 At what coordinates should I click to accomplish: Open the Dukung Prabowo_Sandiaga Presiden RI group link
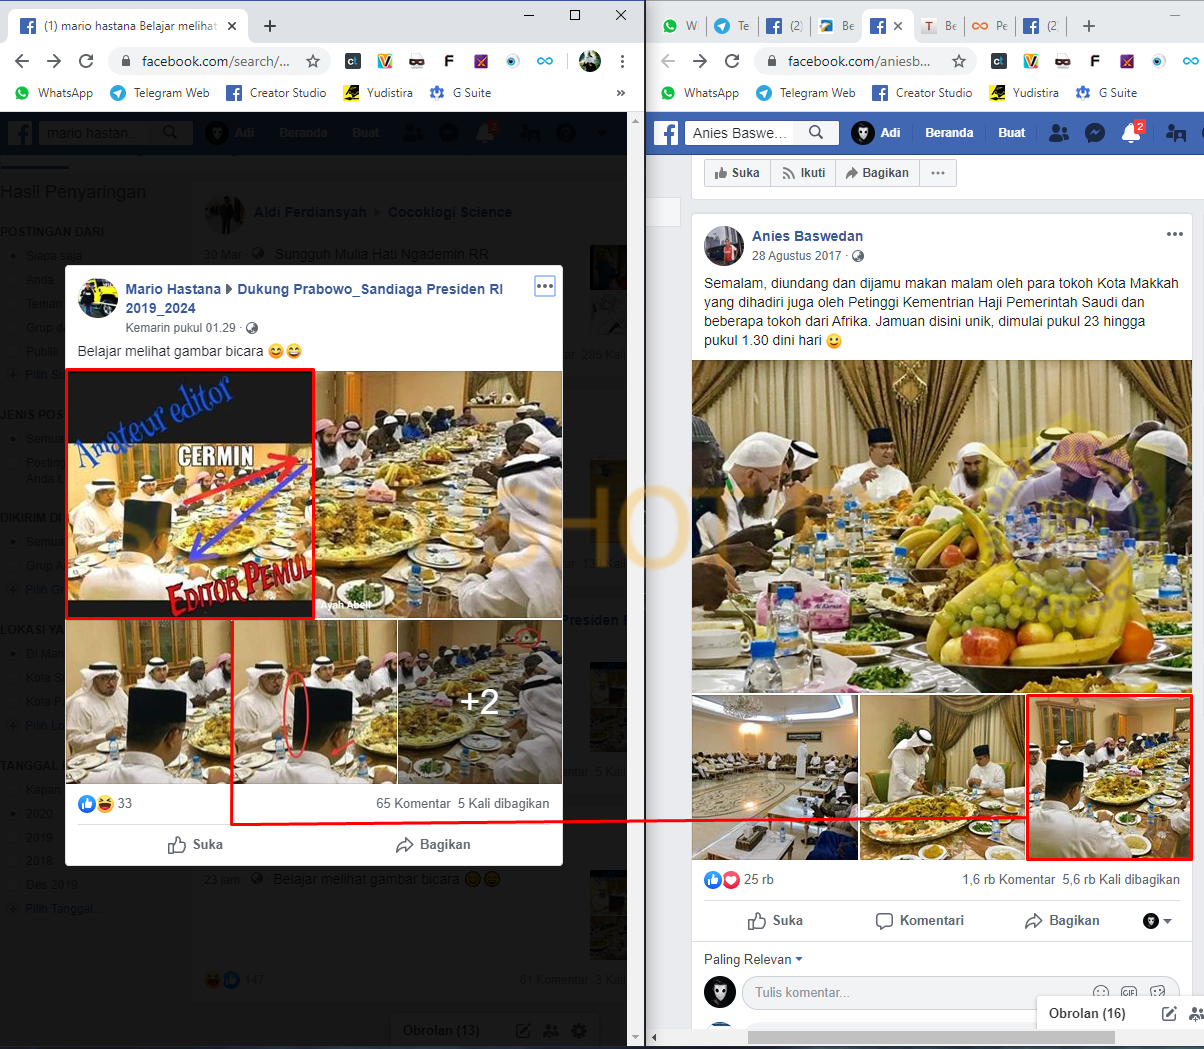[314, 298]
